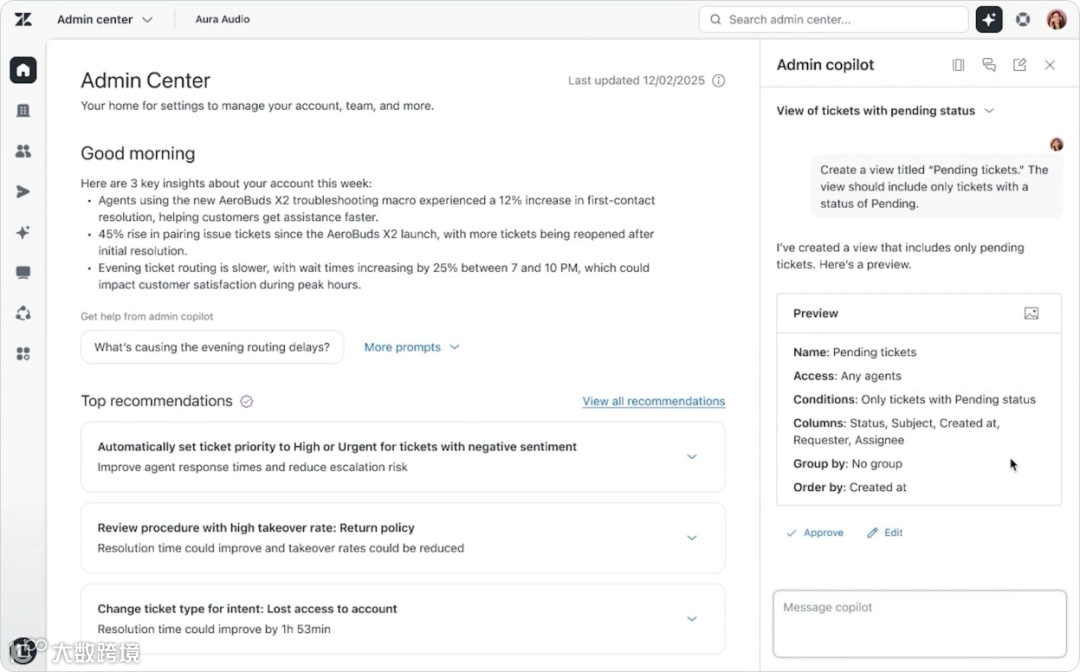Click the preview image icon
Screen dimensions: 1080x672
coord(1031,313)
